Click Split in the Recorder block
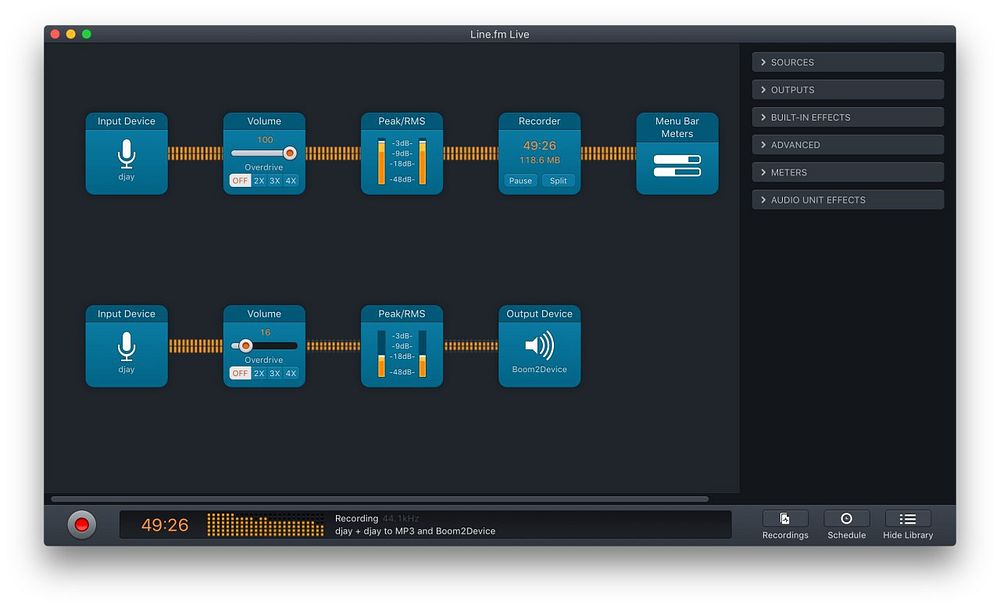1000x609 pixels. [x=558, y=180]
